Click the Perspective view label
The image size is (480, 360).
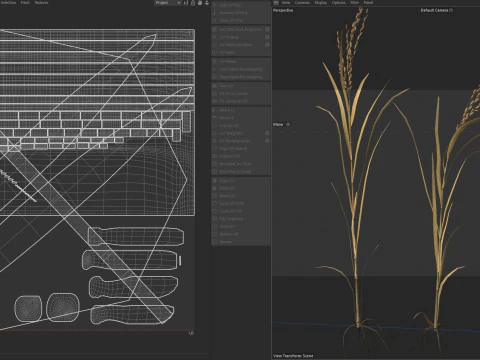coord(283,10)
